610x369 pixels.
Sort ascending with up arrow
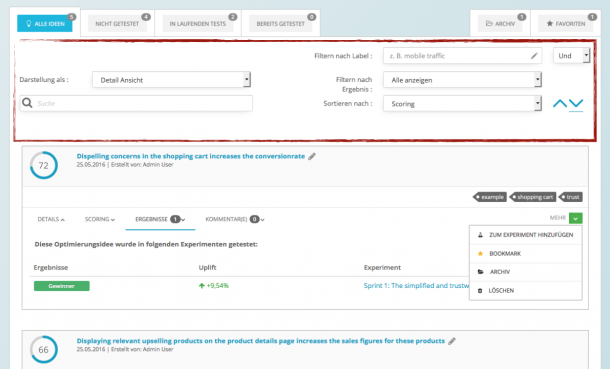coord(560,103)
